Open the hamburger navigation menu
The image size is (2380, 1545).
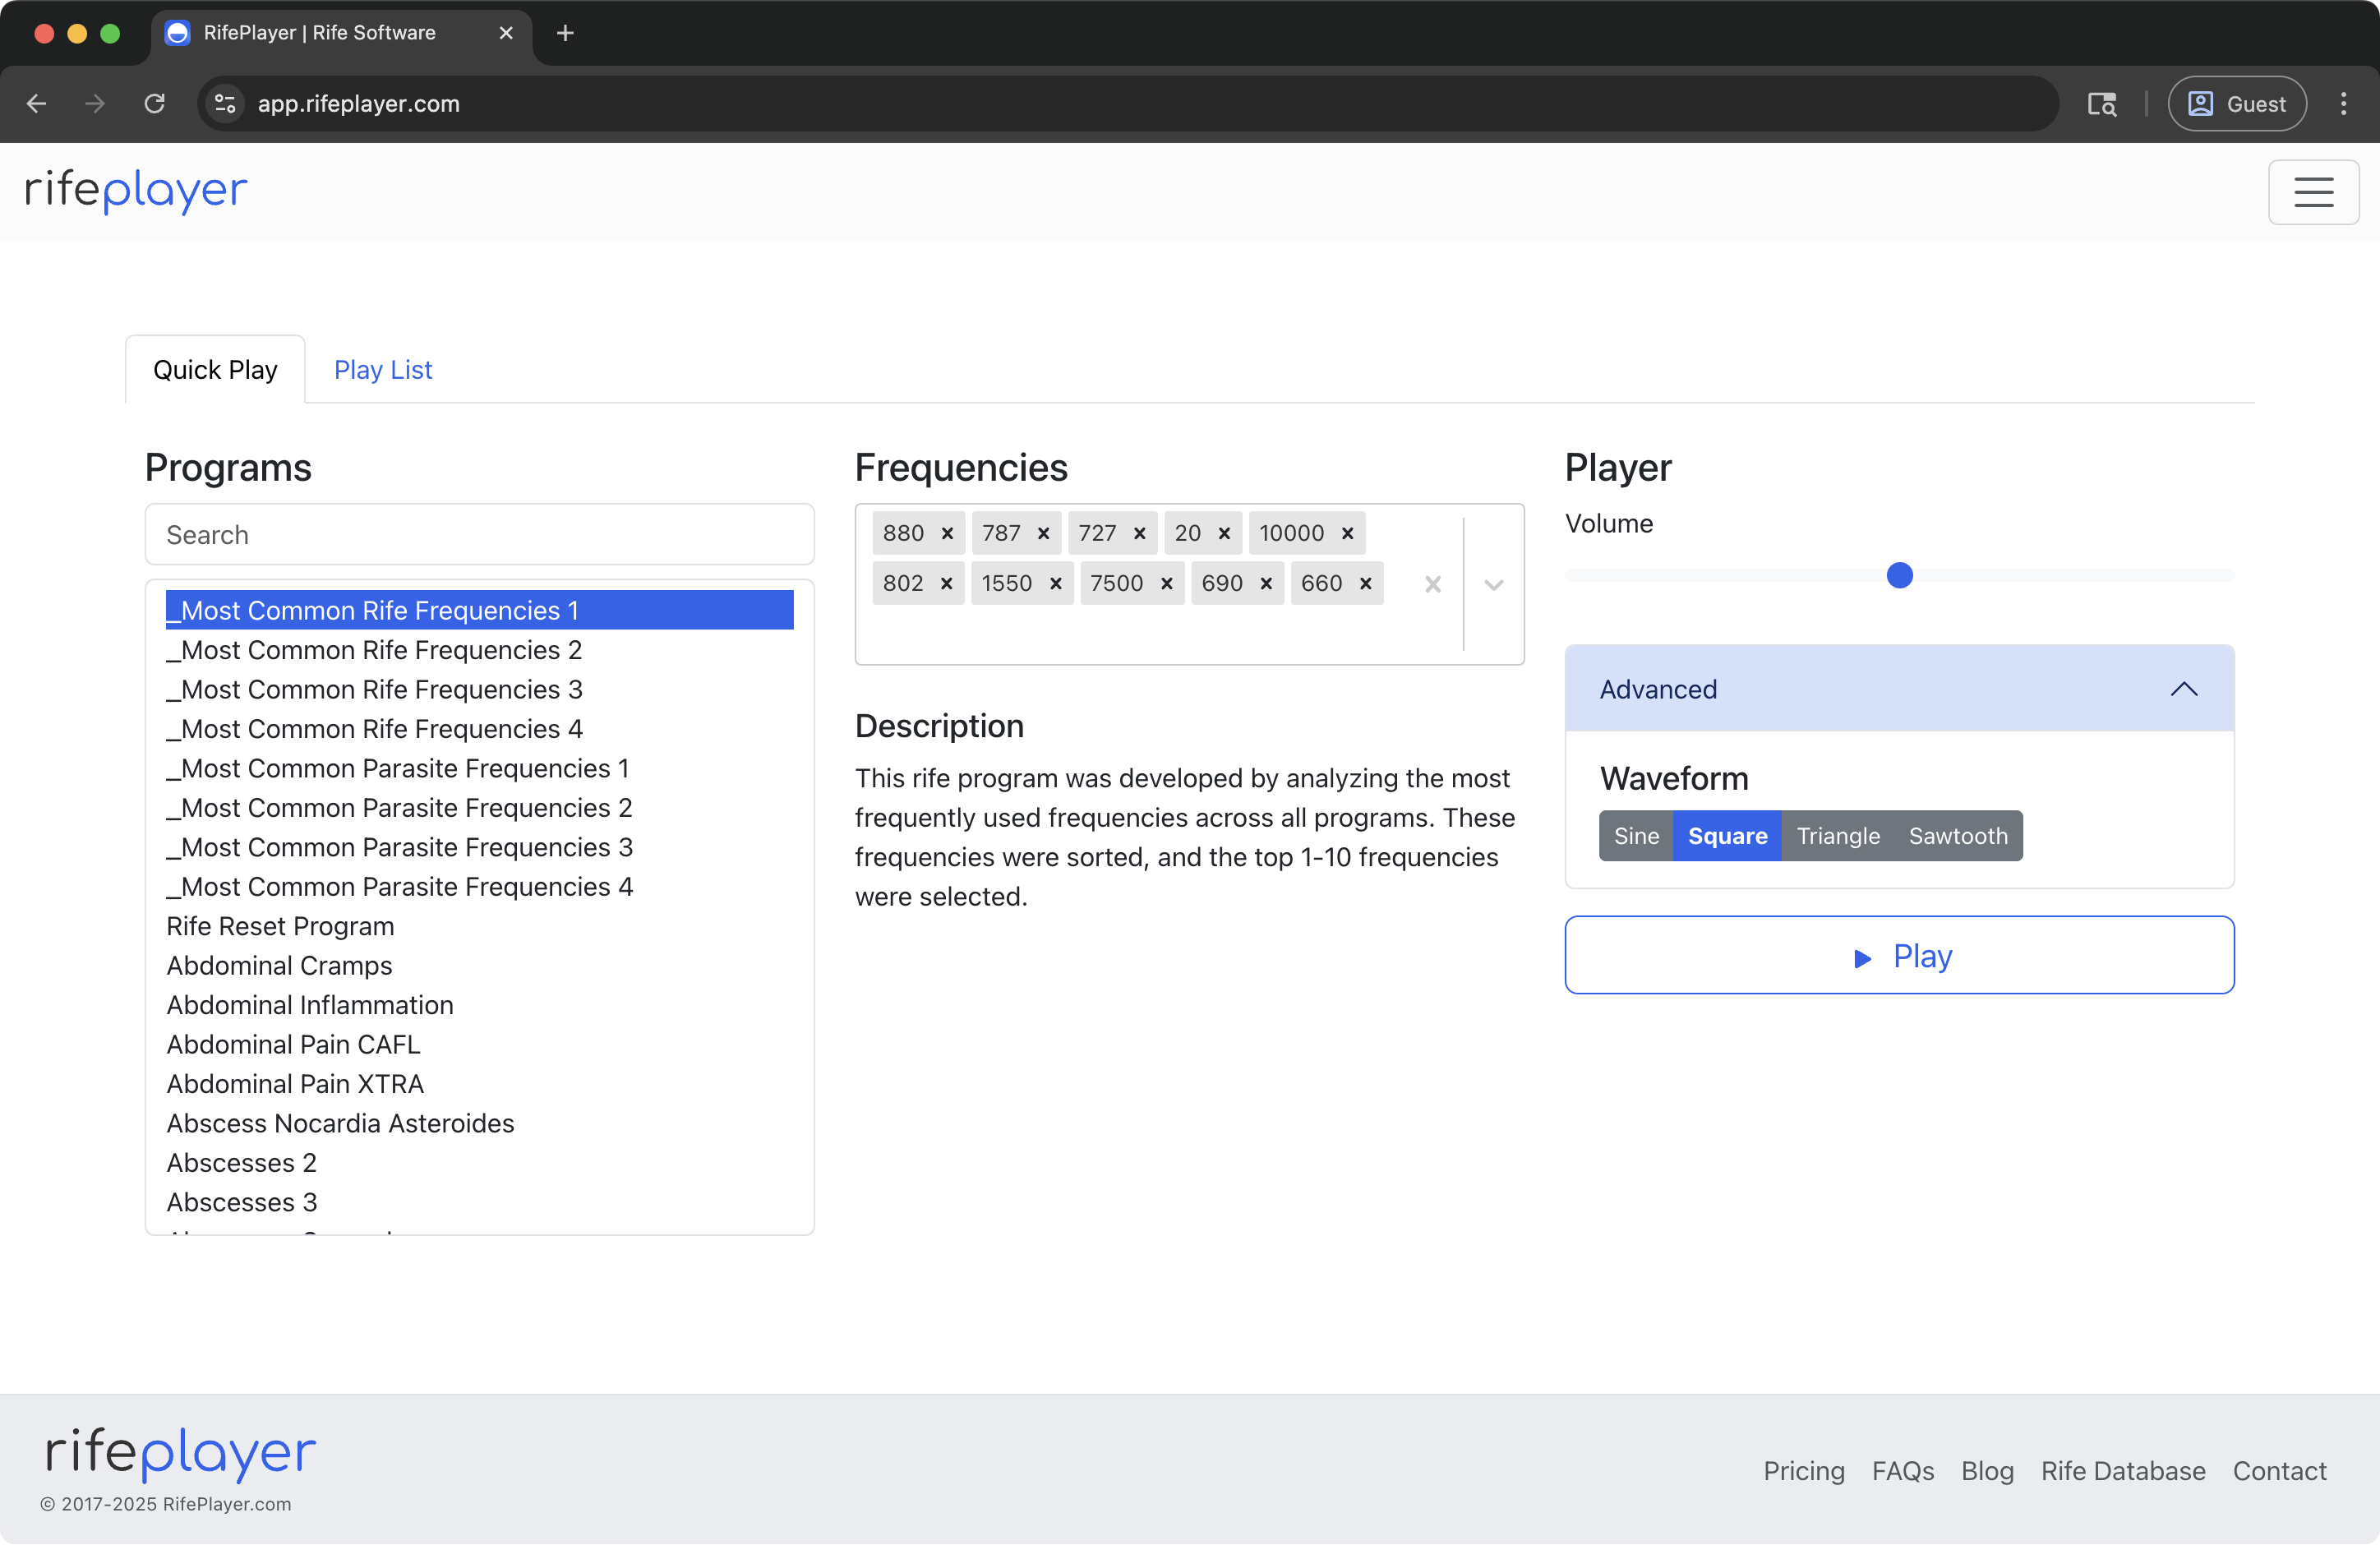coord(2314,192)
